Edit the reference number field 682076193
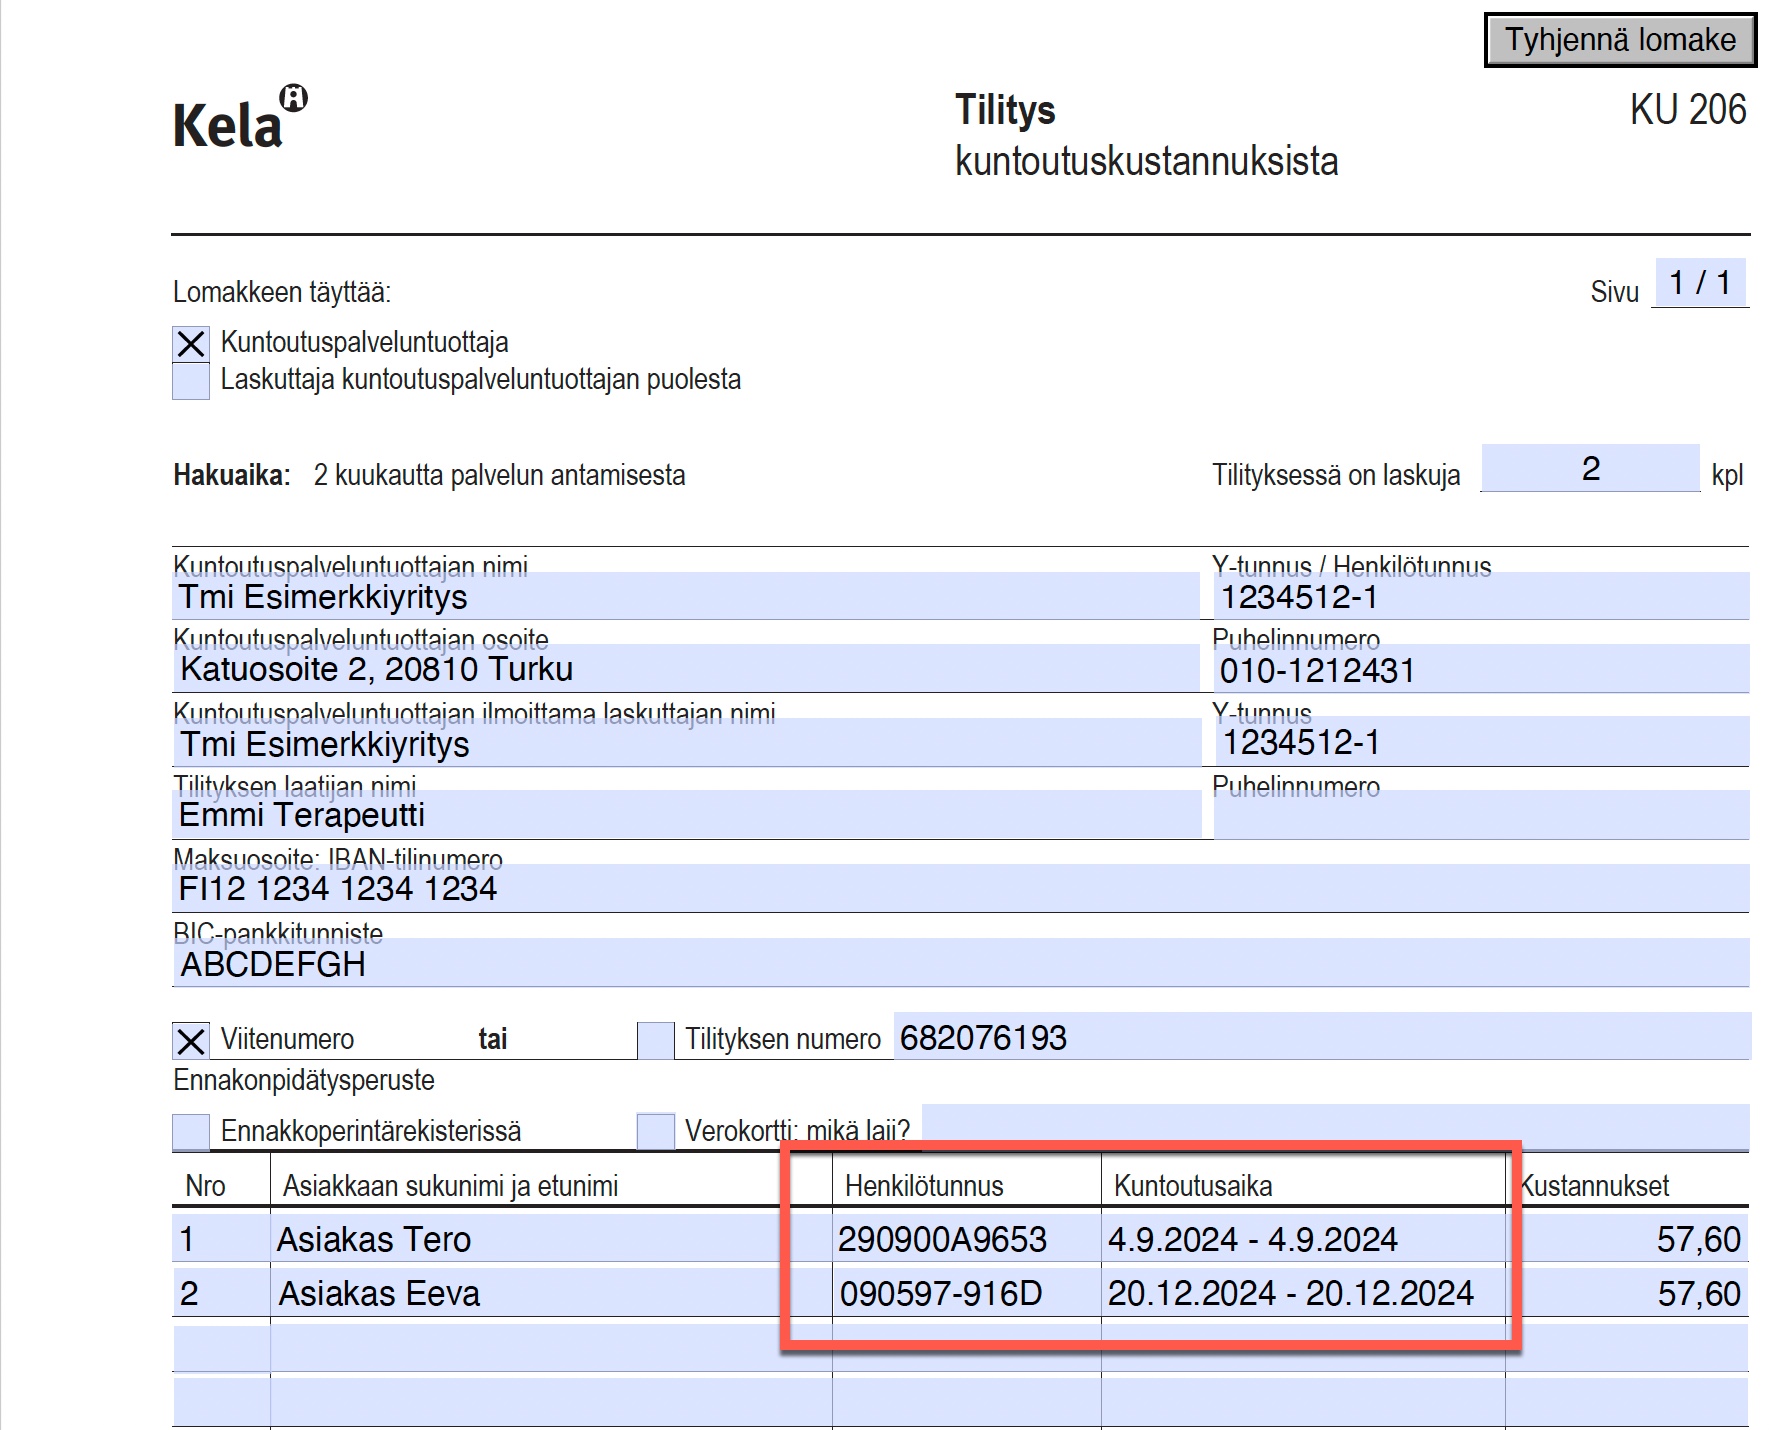The width and height of the screenshot is (1772, 1430). click(x=1320, y=1038)
